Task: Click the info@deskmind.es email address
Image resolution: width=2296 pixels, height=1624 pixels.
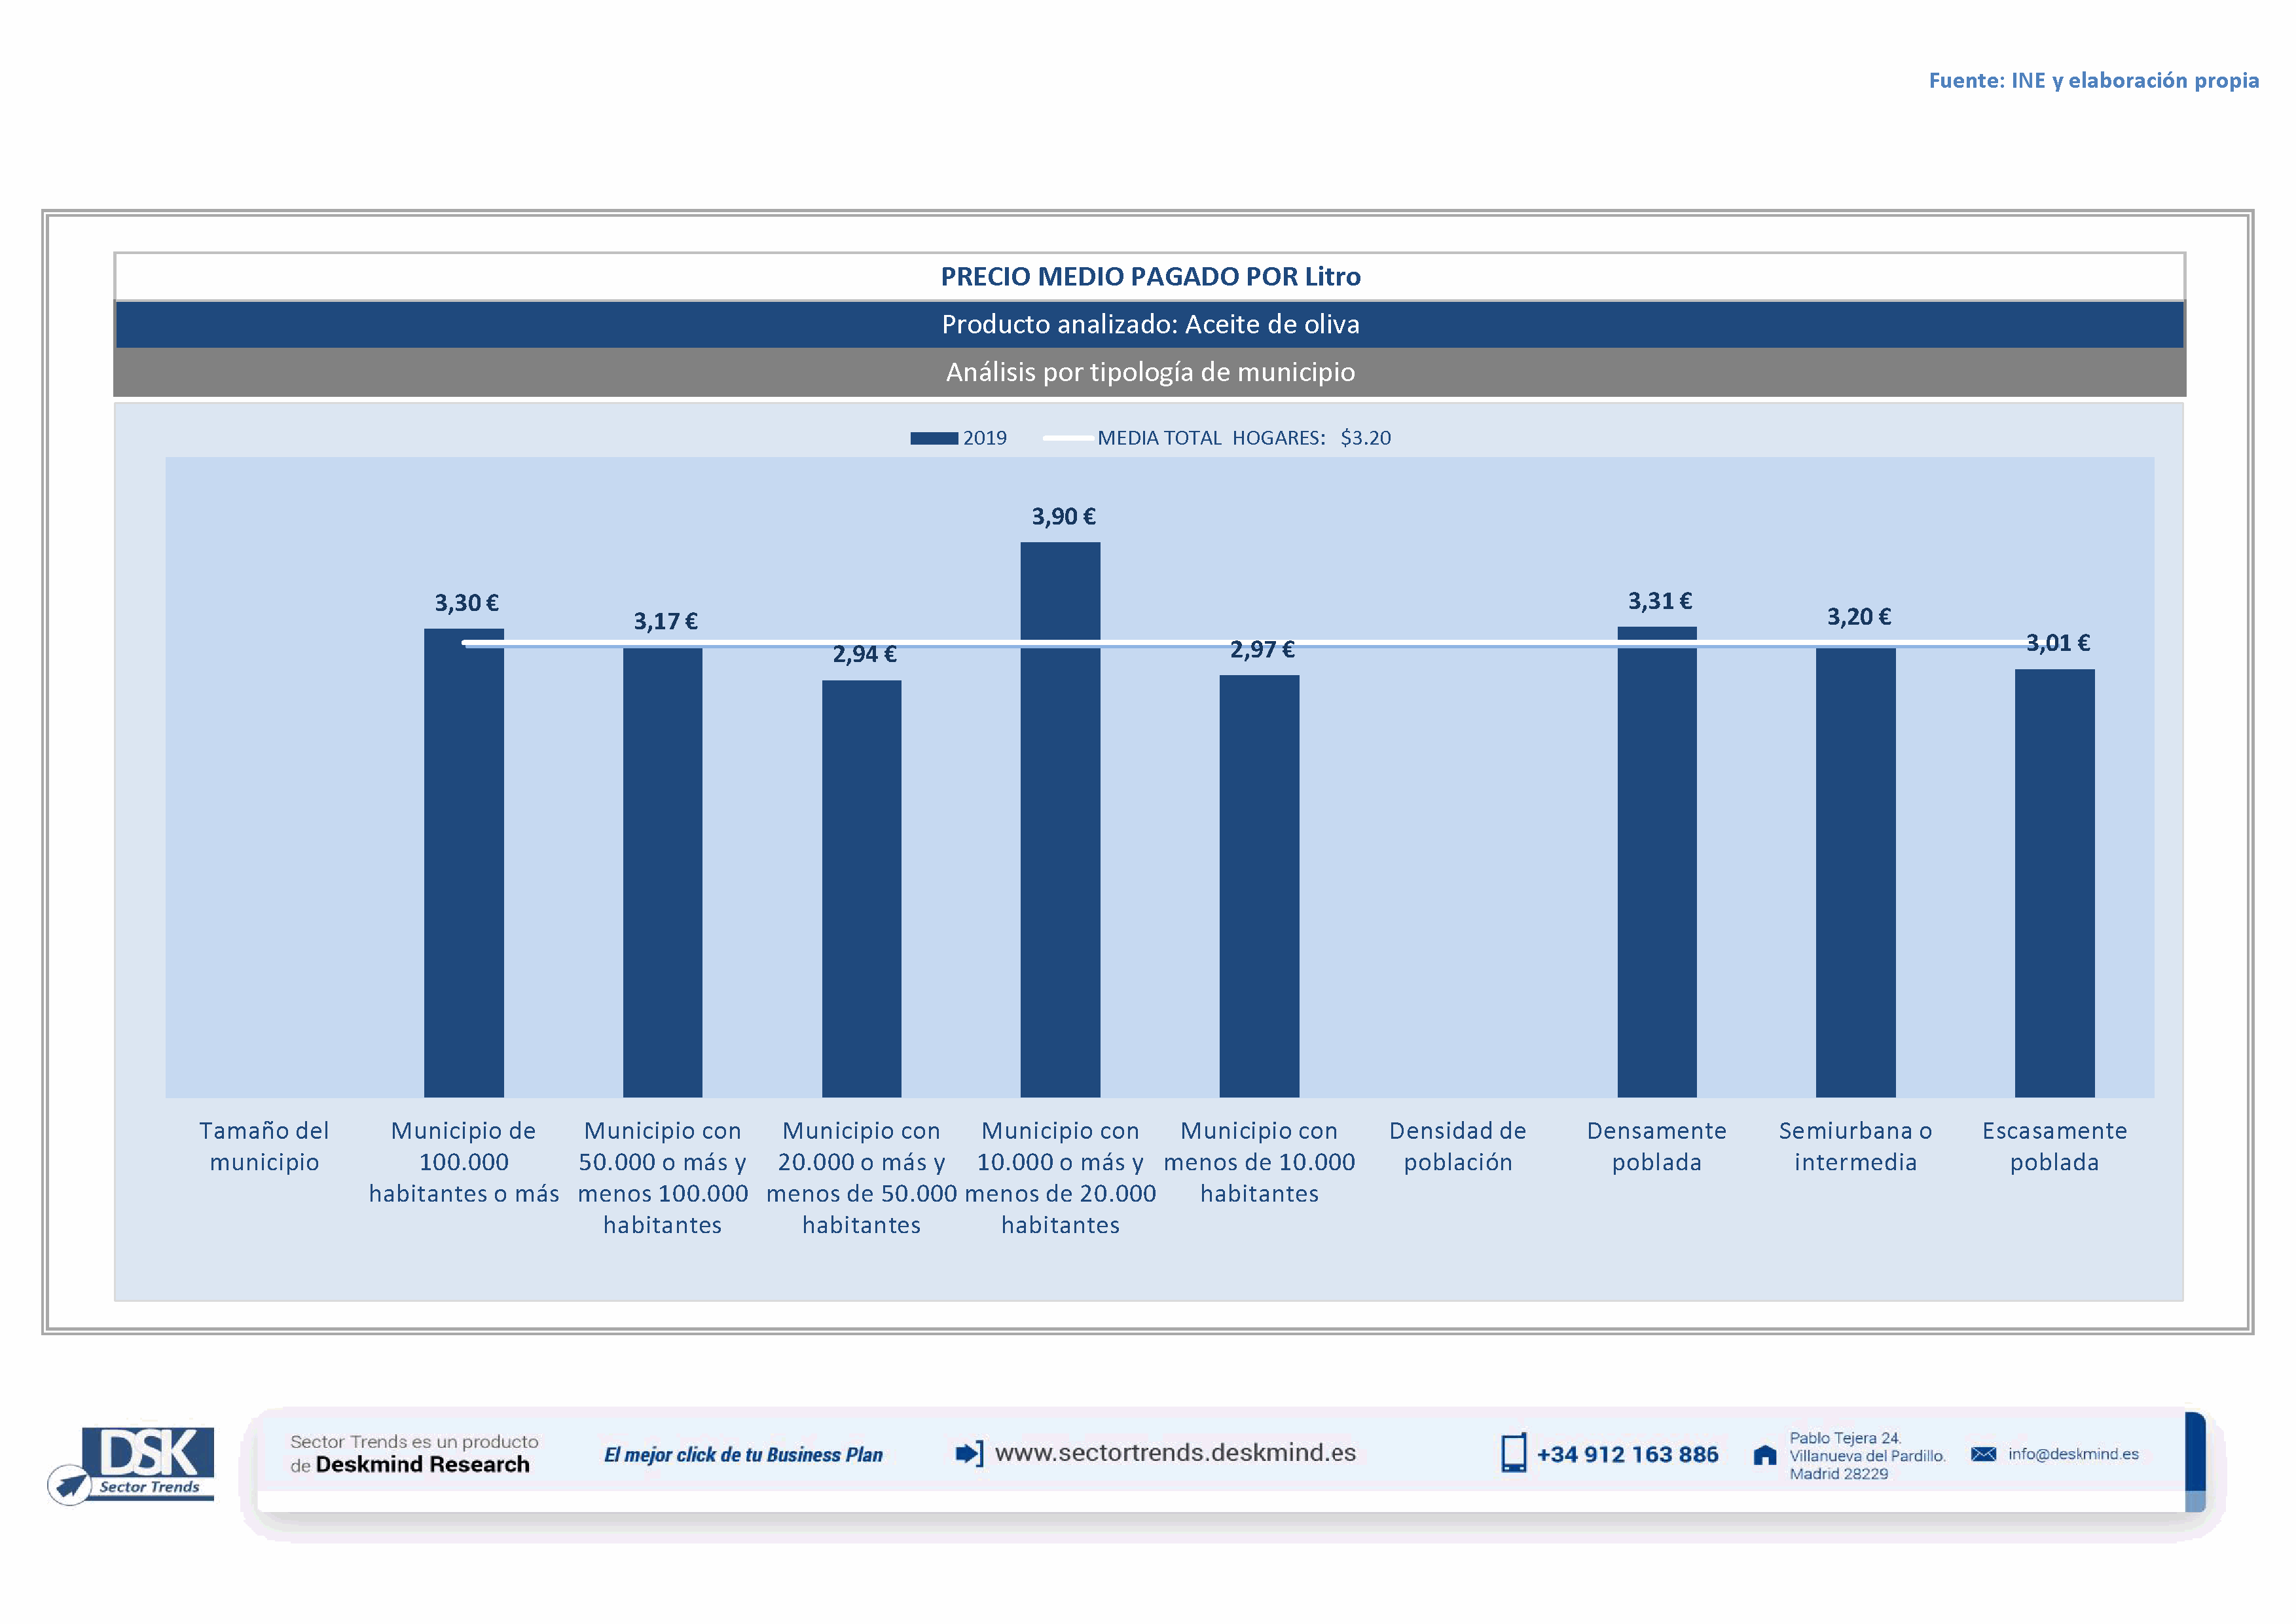Action: (2073, 1454)
